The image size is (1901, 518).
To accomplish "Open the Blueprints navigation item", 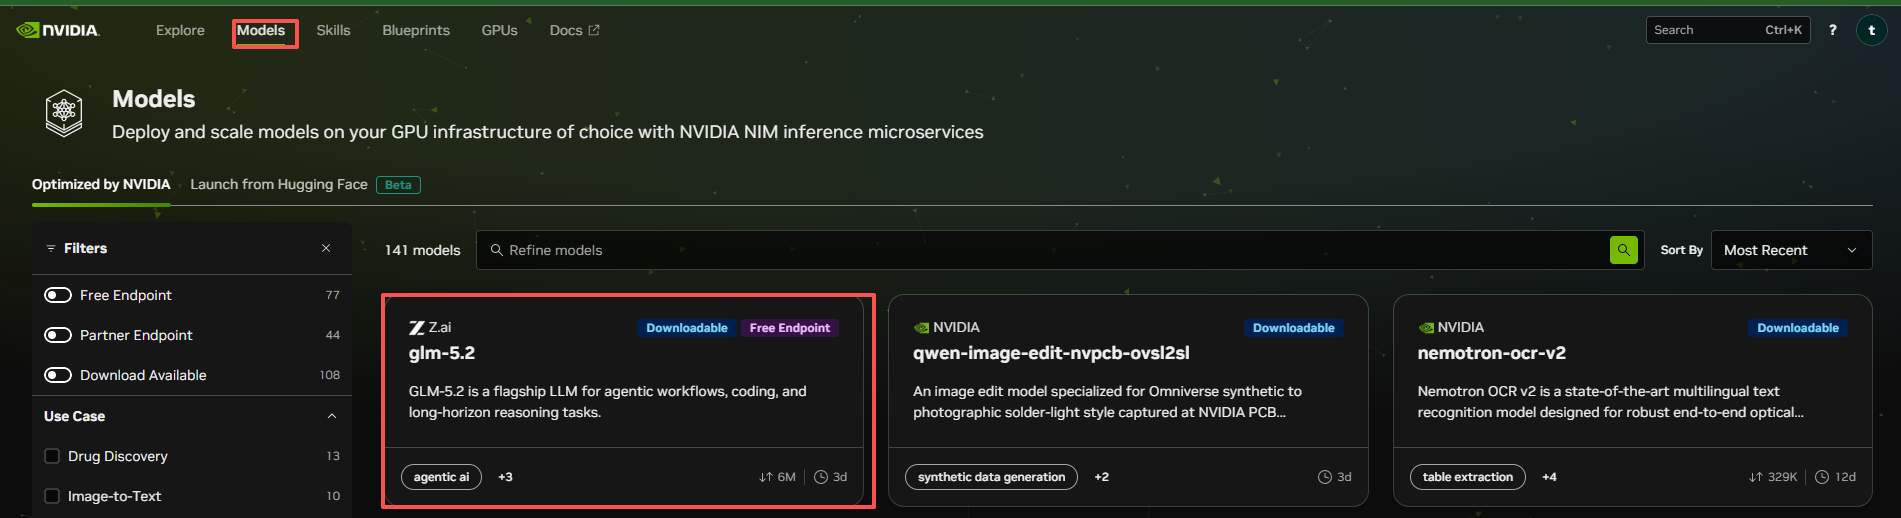I will tap(416, 30).
